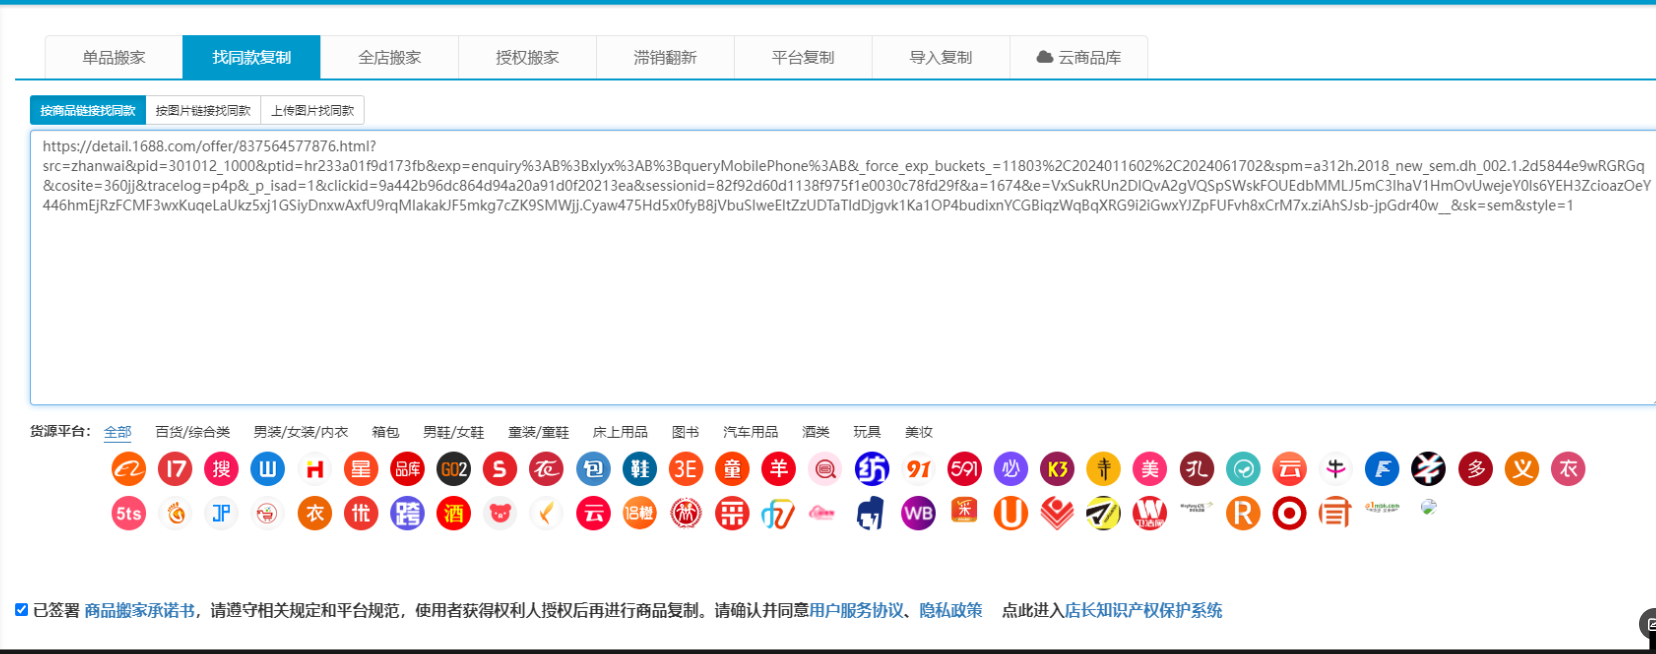Select the red bullseye target platform icon
The width and height of the screenshot is (1656, 654).
tap(1289, 514)
